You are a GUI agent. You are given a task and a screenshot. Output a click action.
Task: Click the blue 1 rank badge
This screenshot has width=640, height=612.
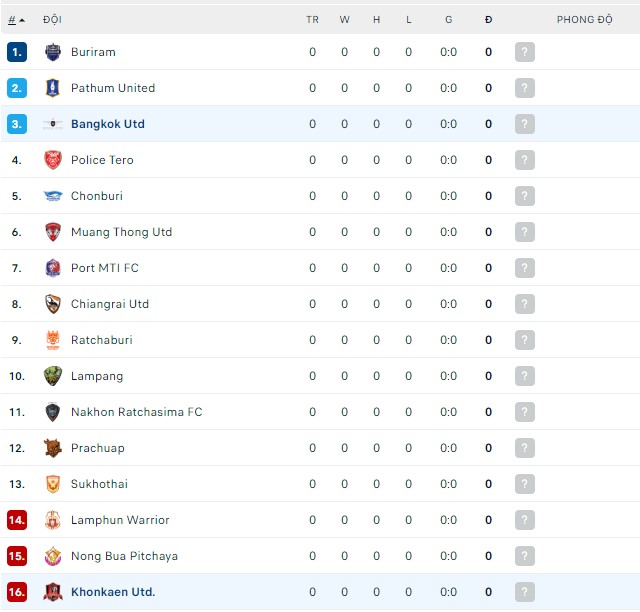(16, 52)
